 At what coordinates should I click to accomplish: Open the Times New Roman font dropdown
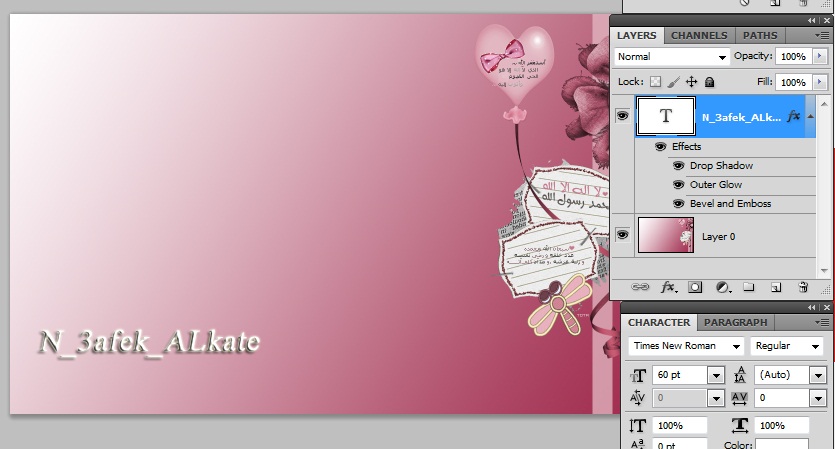coord(687,346)
